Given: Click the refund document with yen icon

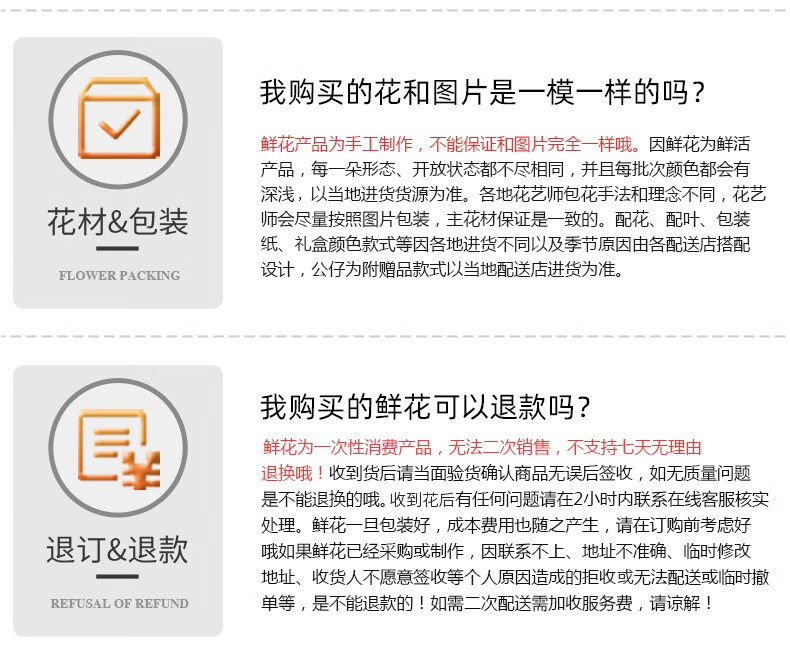Looking at the screenshot, I should tap(119, 449).
